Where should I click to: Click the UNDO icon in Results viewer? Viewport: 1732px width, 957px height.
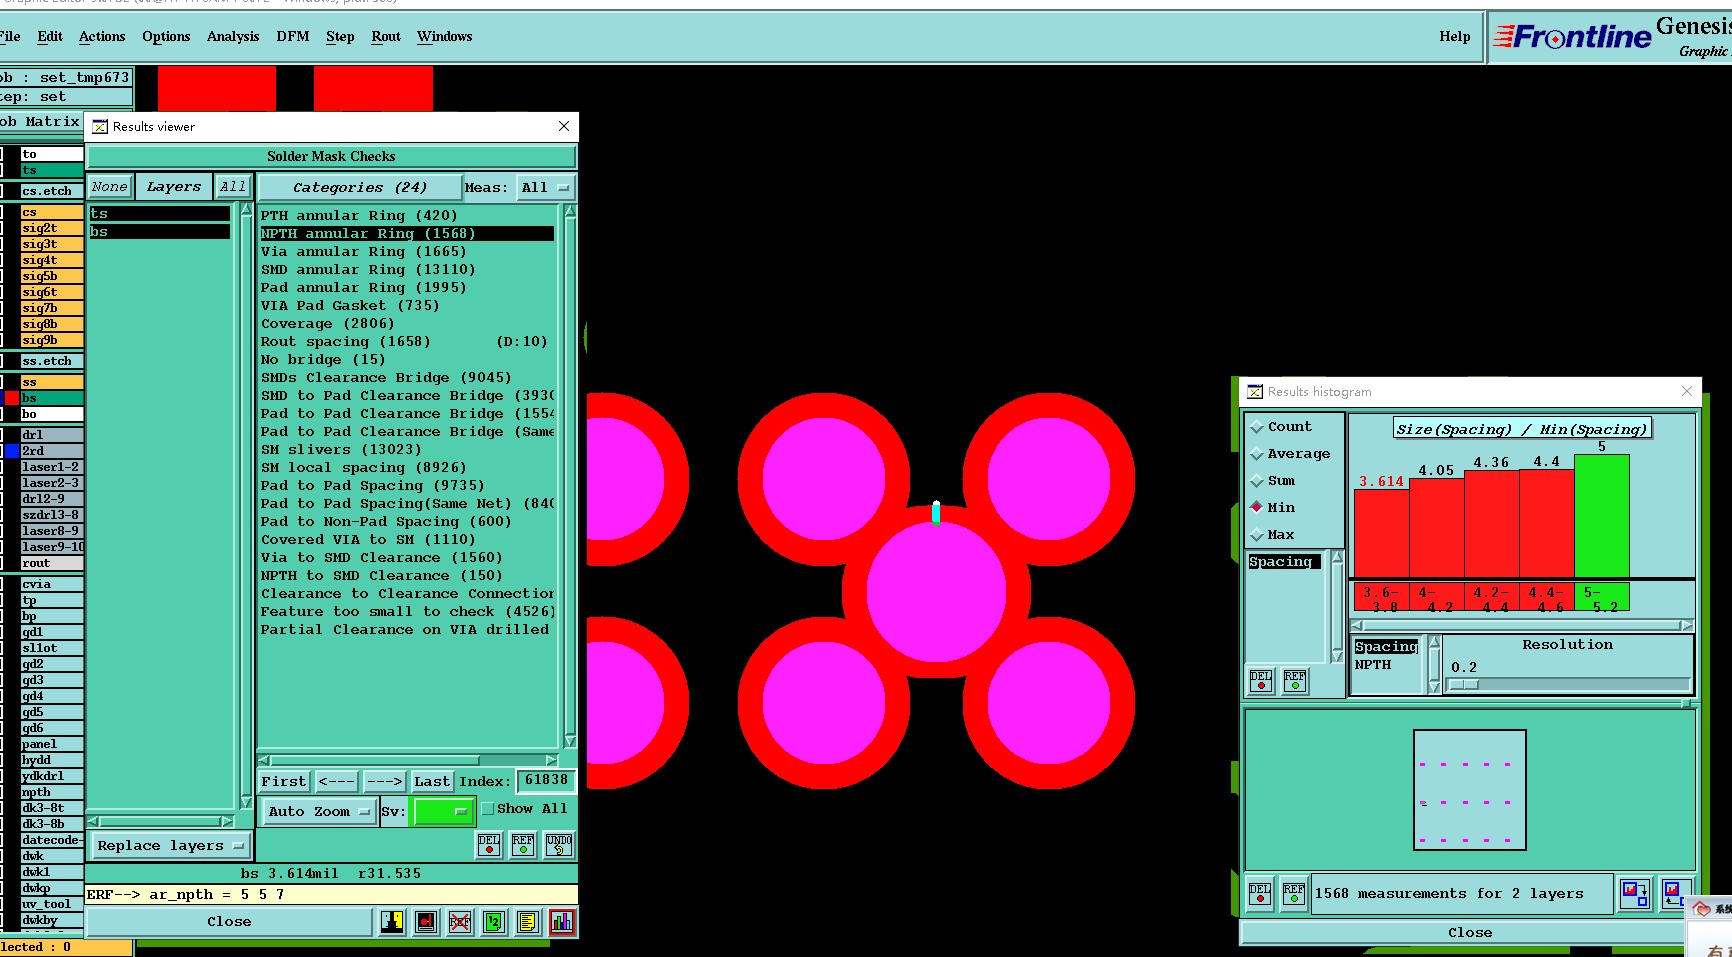559,845
